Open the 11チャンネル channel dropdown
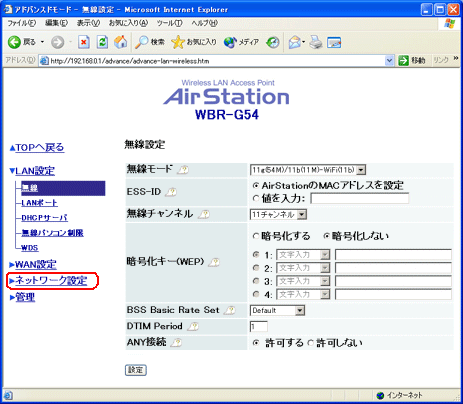The height and width of the screenshot is (404, 463). click(278, 215)
